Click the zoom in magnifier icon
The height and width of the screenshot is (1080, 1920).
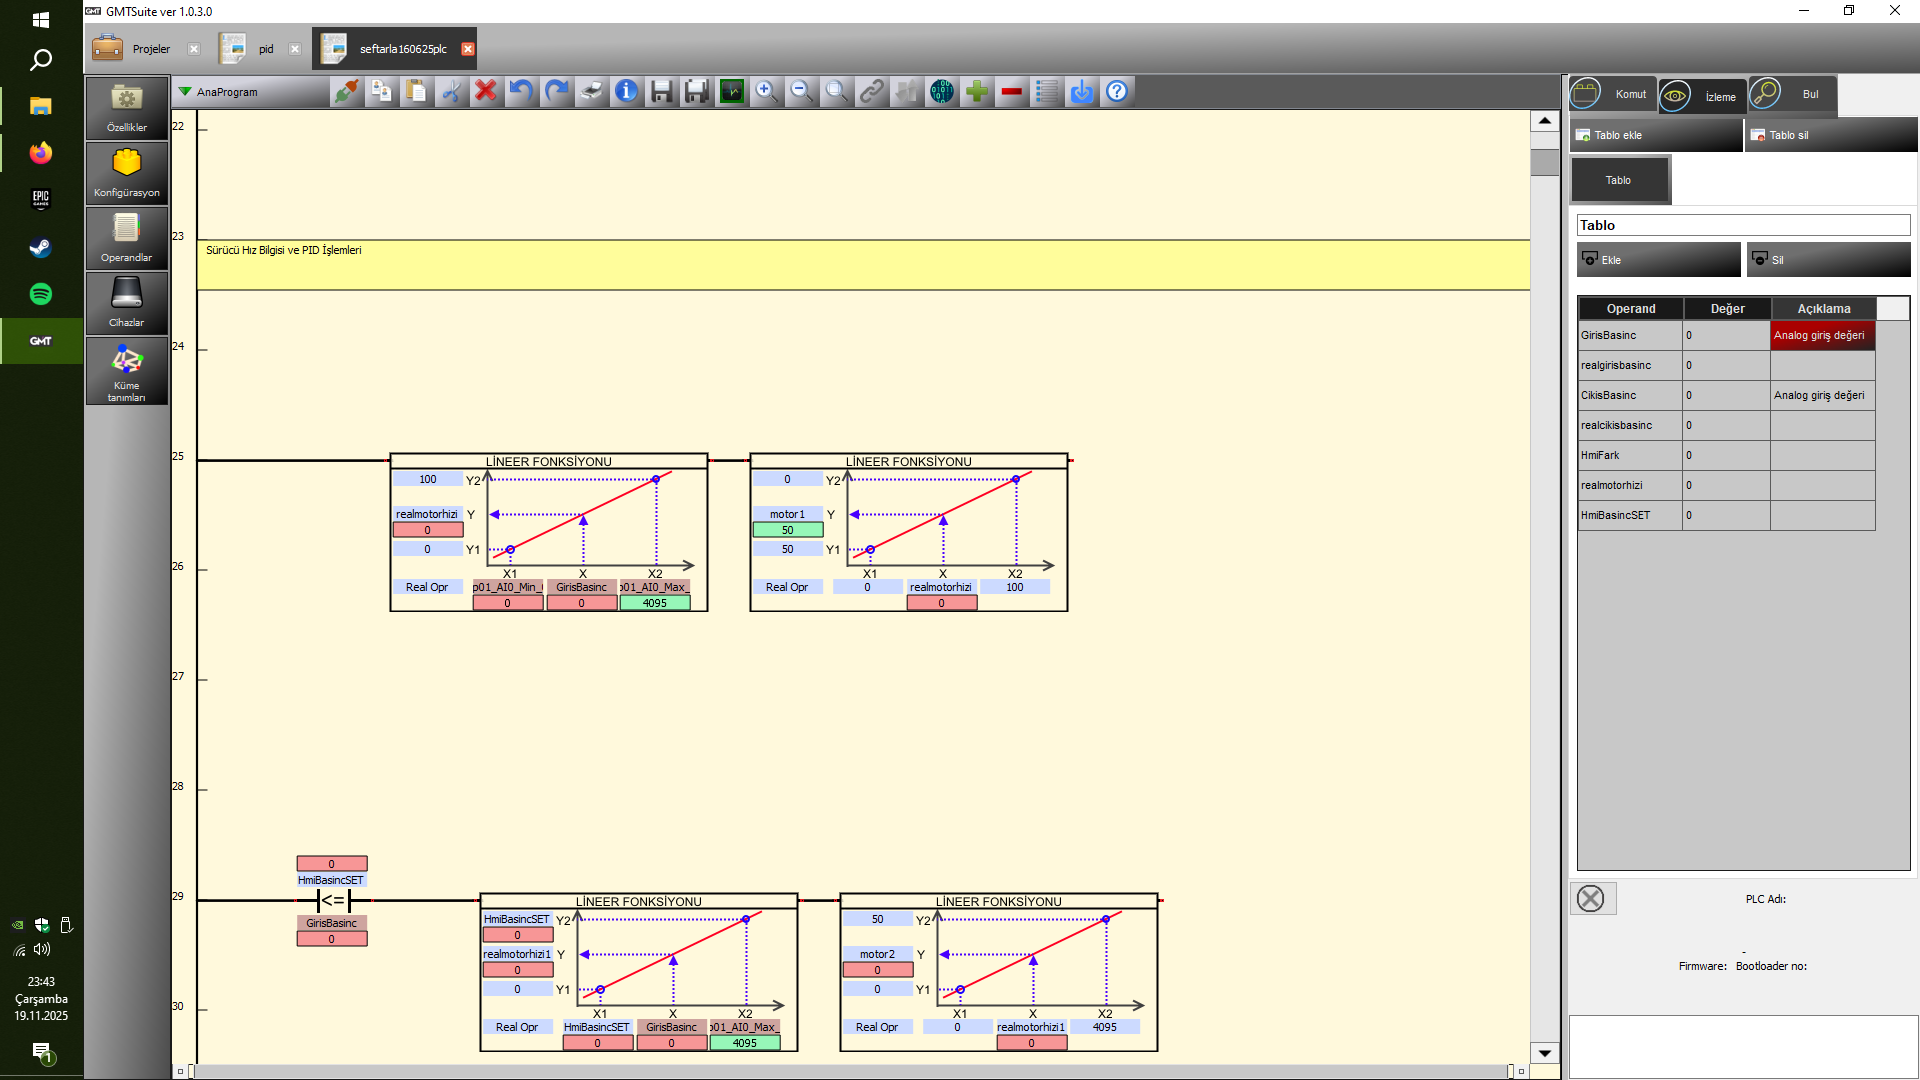click(x=766, y=92)
